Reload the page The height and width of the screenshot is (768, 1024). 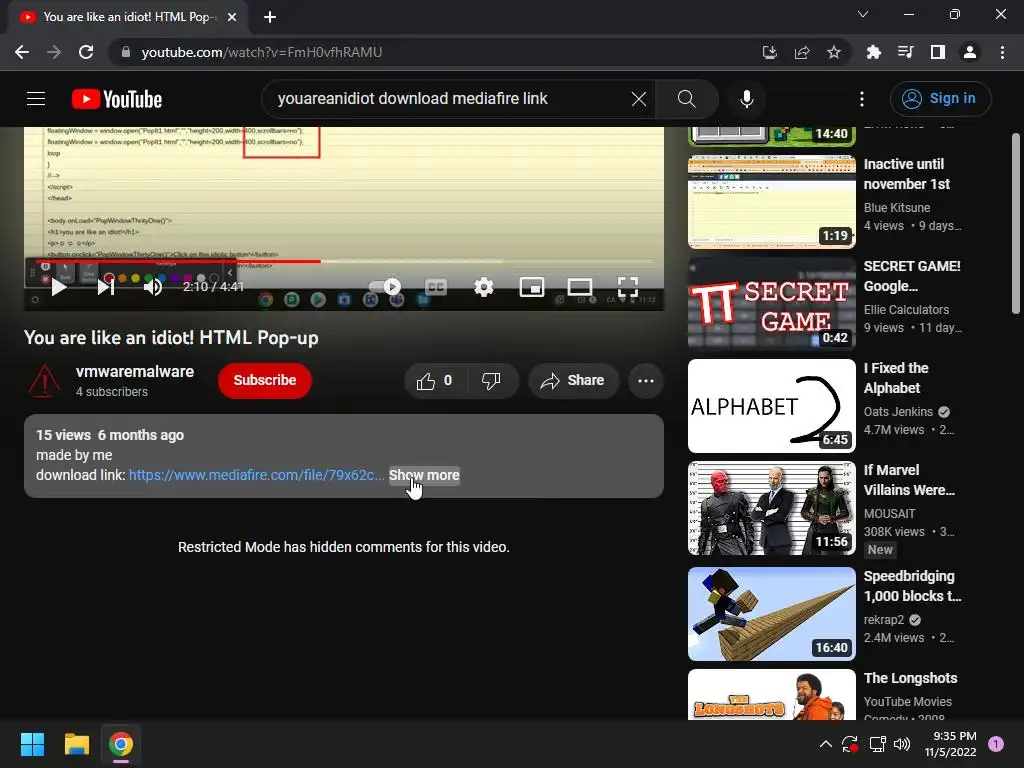coord(86,52)
